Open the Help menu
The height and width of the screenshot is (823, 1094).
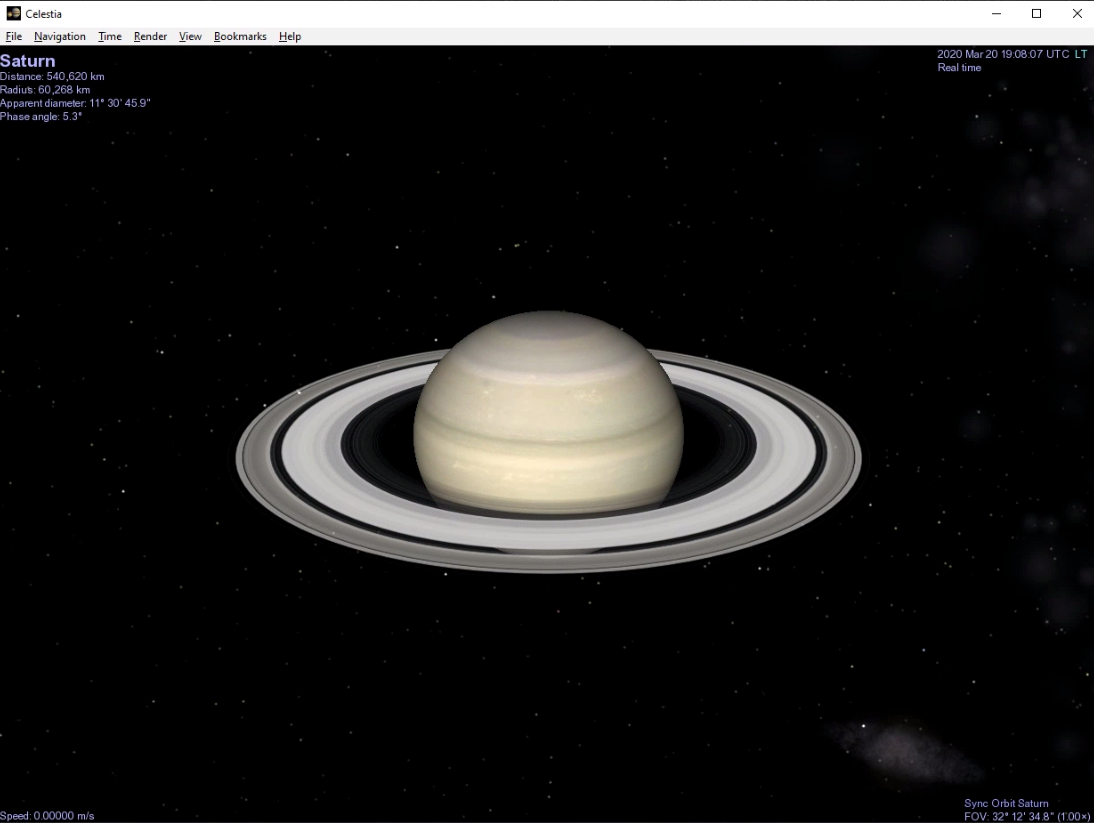coord(290,36)
